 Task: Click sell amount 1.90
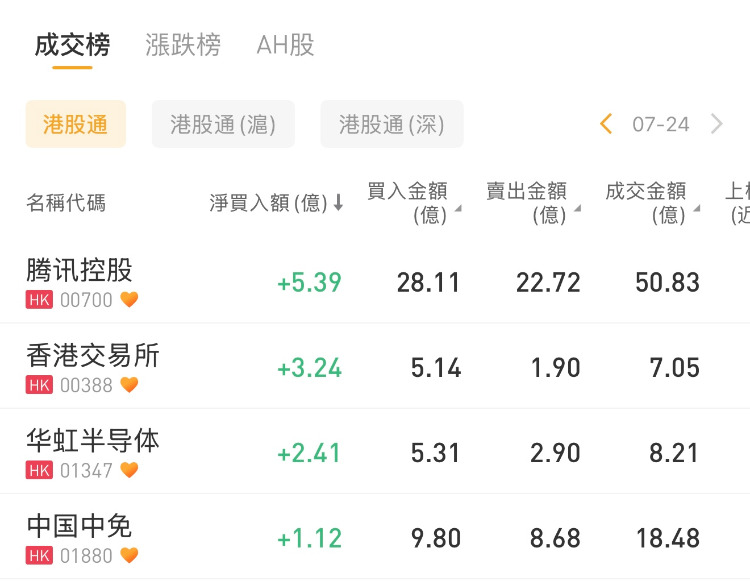pos(556,368)
